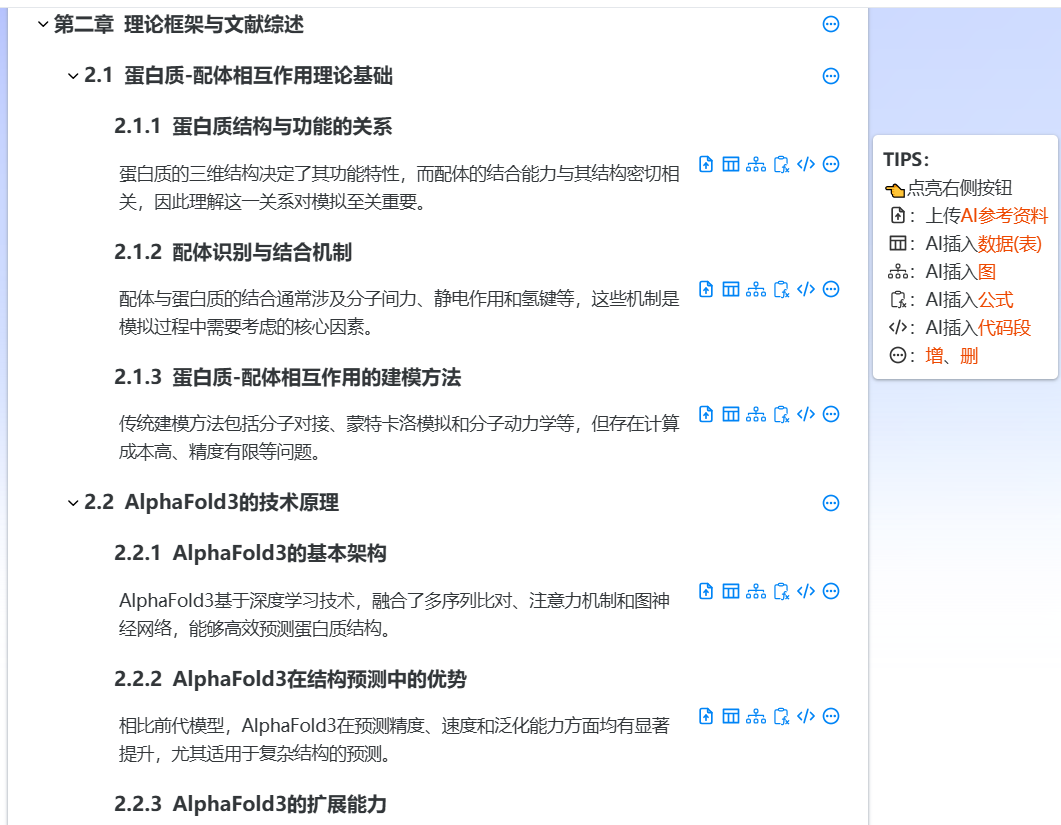Upload AI reference material for section 2.1.3
The width and height of the screenshot is (1061, 825).
706,414
